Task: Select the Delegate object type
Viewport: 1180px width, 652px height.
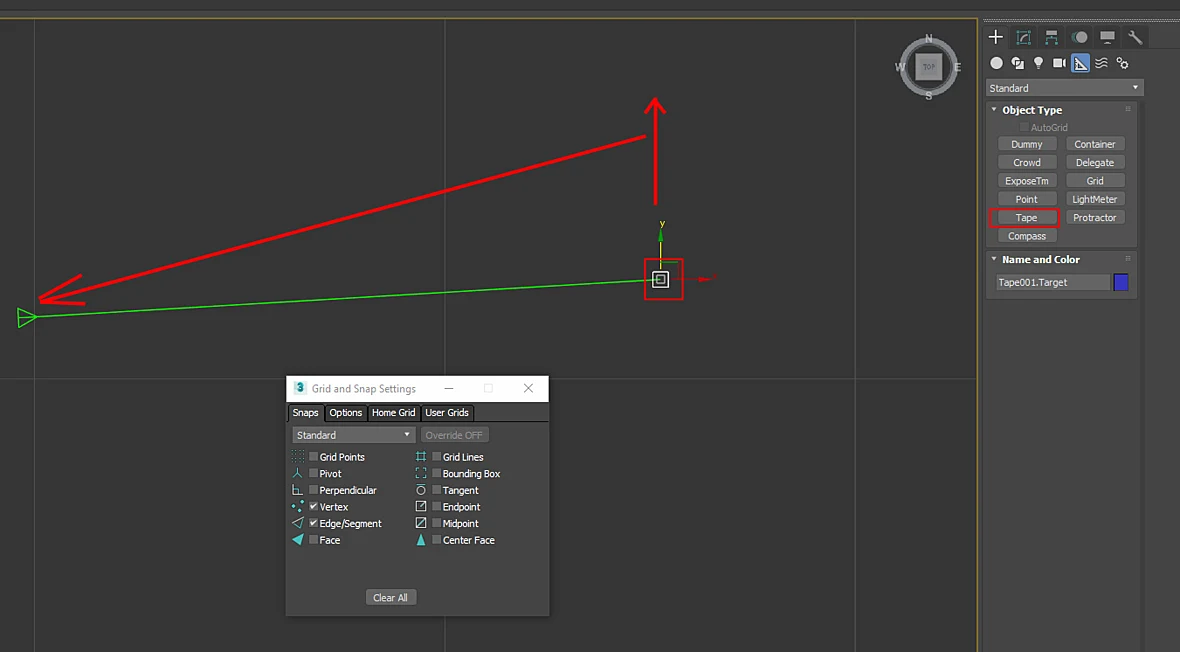Action: pyautogui.click(x=1095, y=162)
